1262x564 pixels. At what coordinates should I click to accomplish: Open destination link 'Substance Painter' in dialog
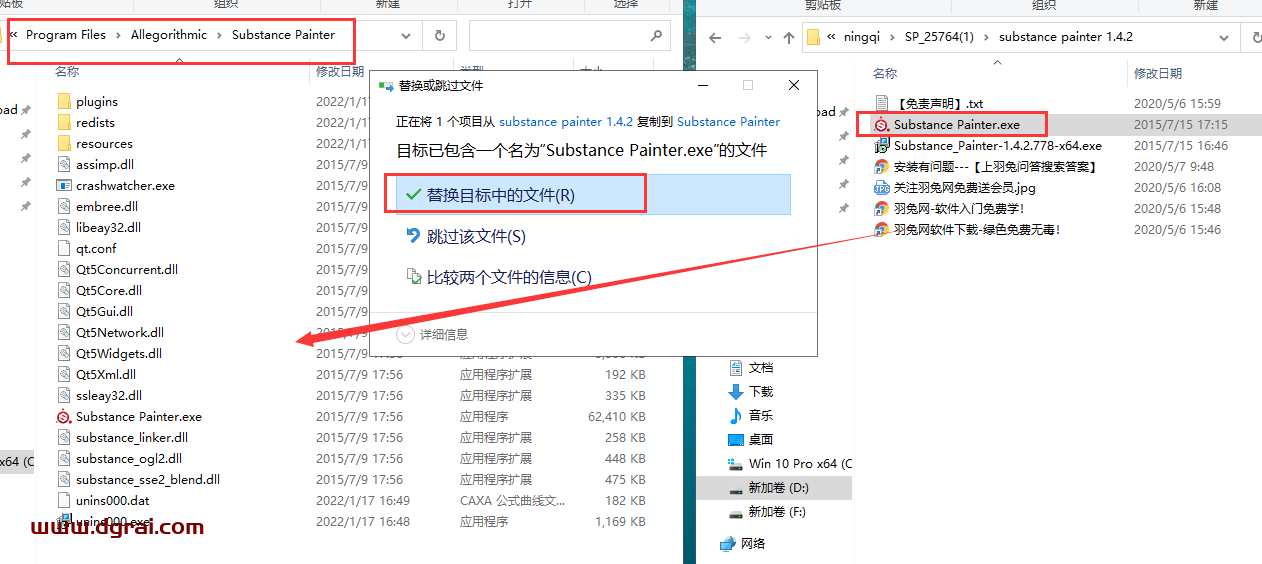tap(728, 121)
